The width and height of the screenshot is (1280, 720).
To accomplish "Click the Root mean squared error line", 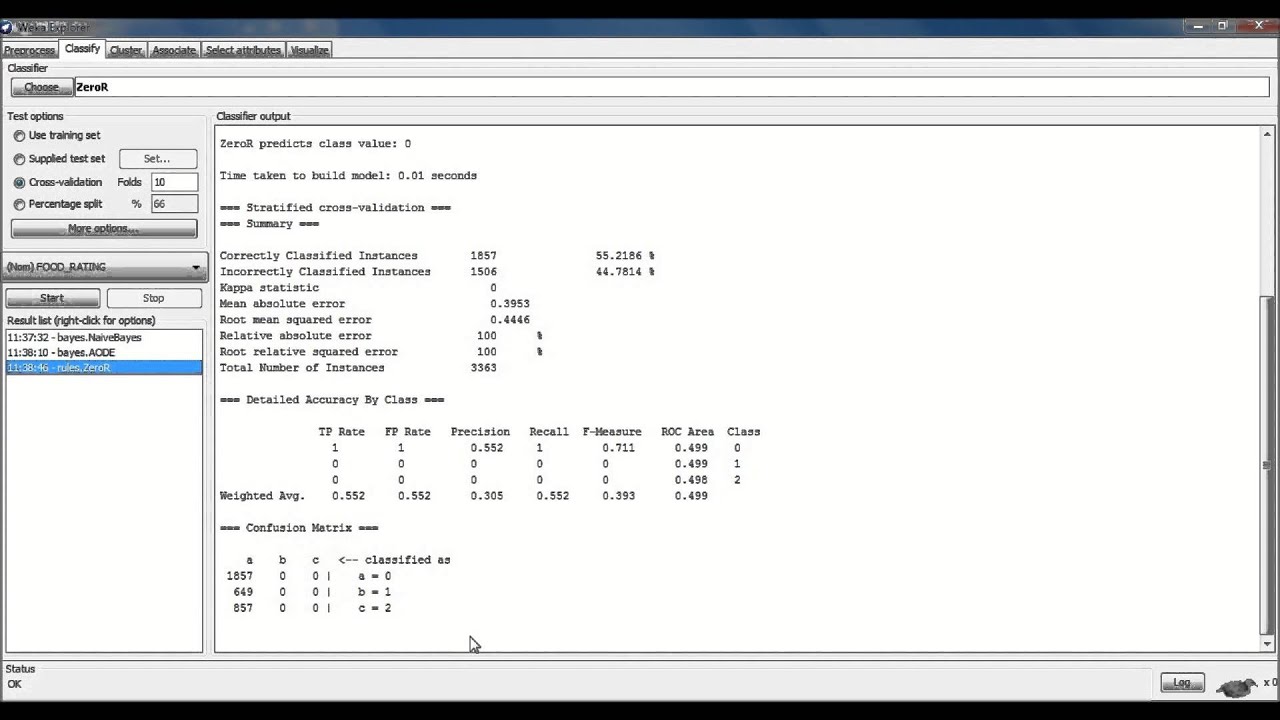I will pos(374,320).
